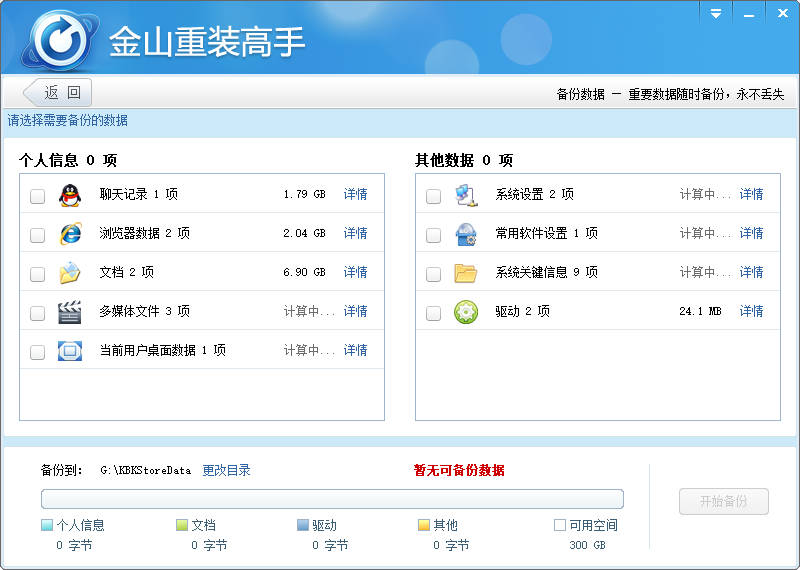Click the 其他数据 0 项 heading
This screenshot has height=570, width=800.
point(464,160)
